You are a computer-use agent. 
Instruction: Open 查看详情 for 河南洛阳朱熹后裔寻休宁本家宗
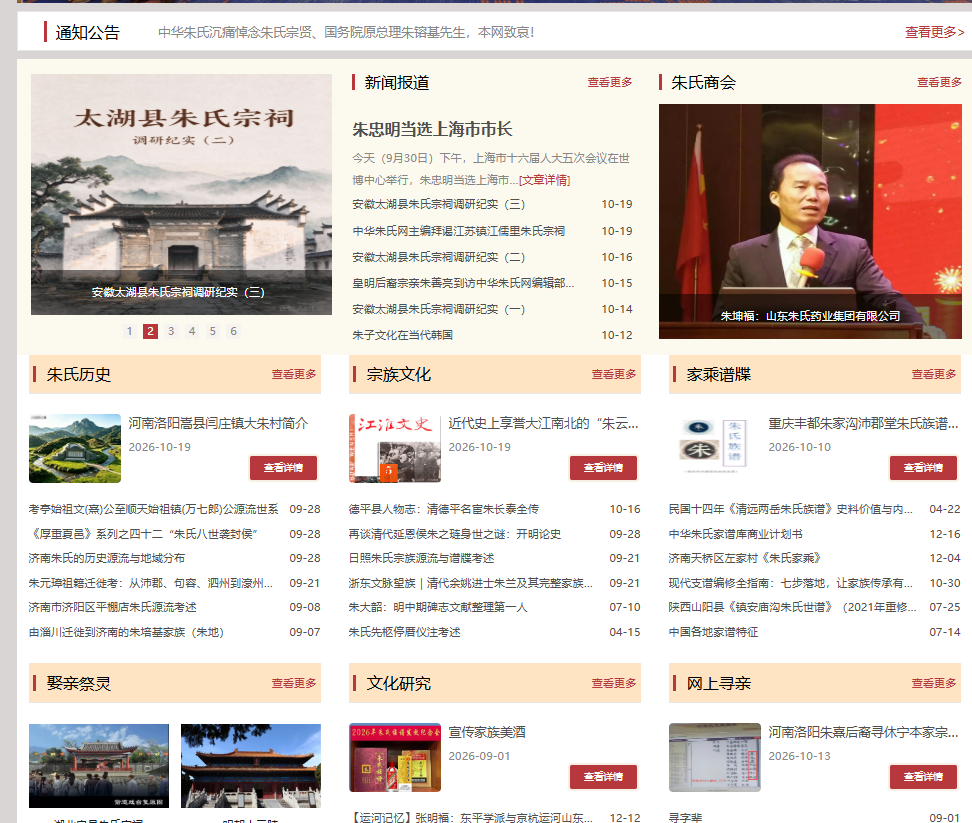[x=923, y=777]
